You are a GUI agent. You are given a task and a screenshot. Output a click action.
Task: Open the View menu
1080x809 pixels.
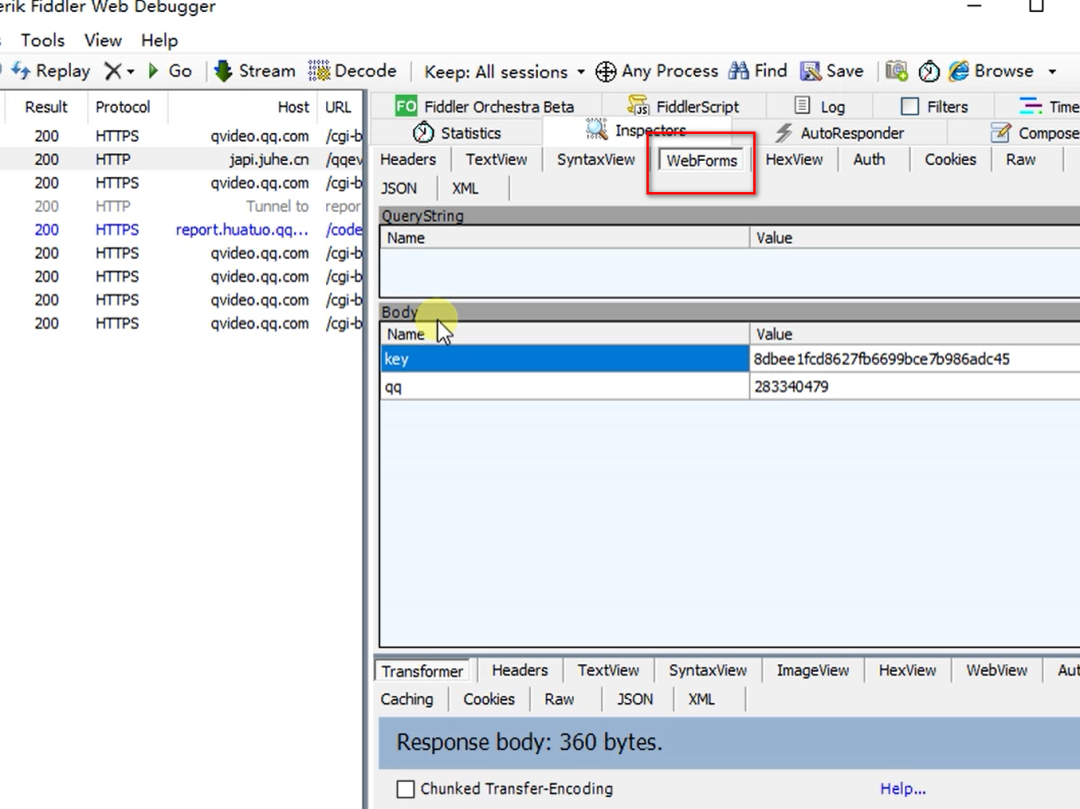coord(103,40)
